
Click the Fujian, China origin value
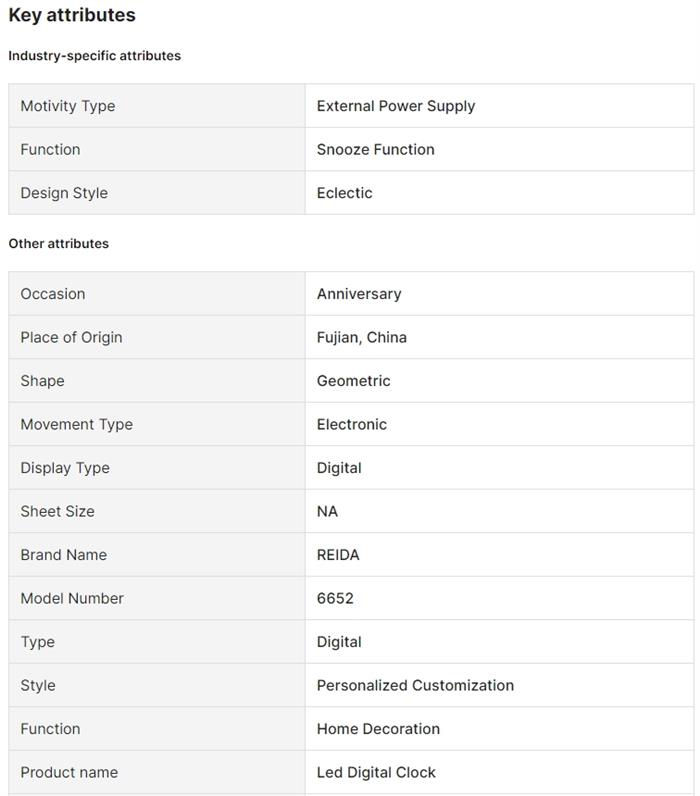click(x=362, y=338)
